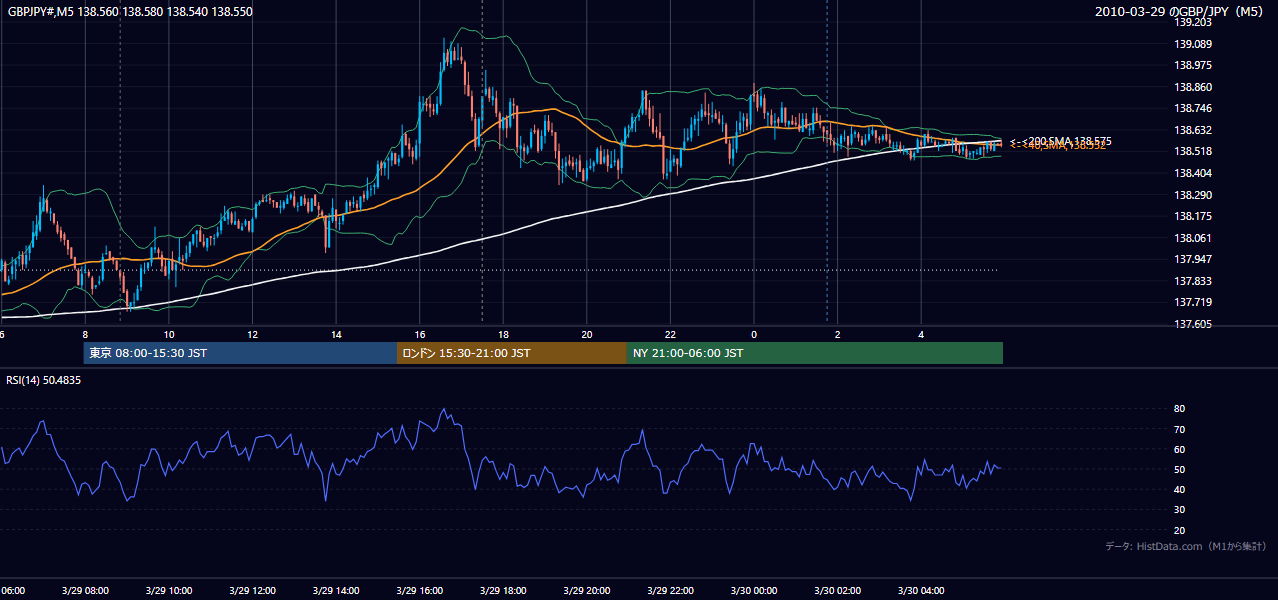Click the RSI scale value 50
Screen dimensions: 1278x600
pos(1179,469)
